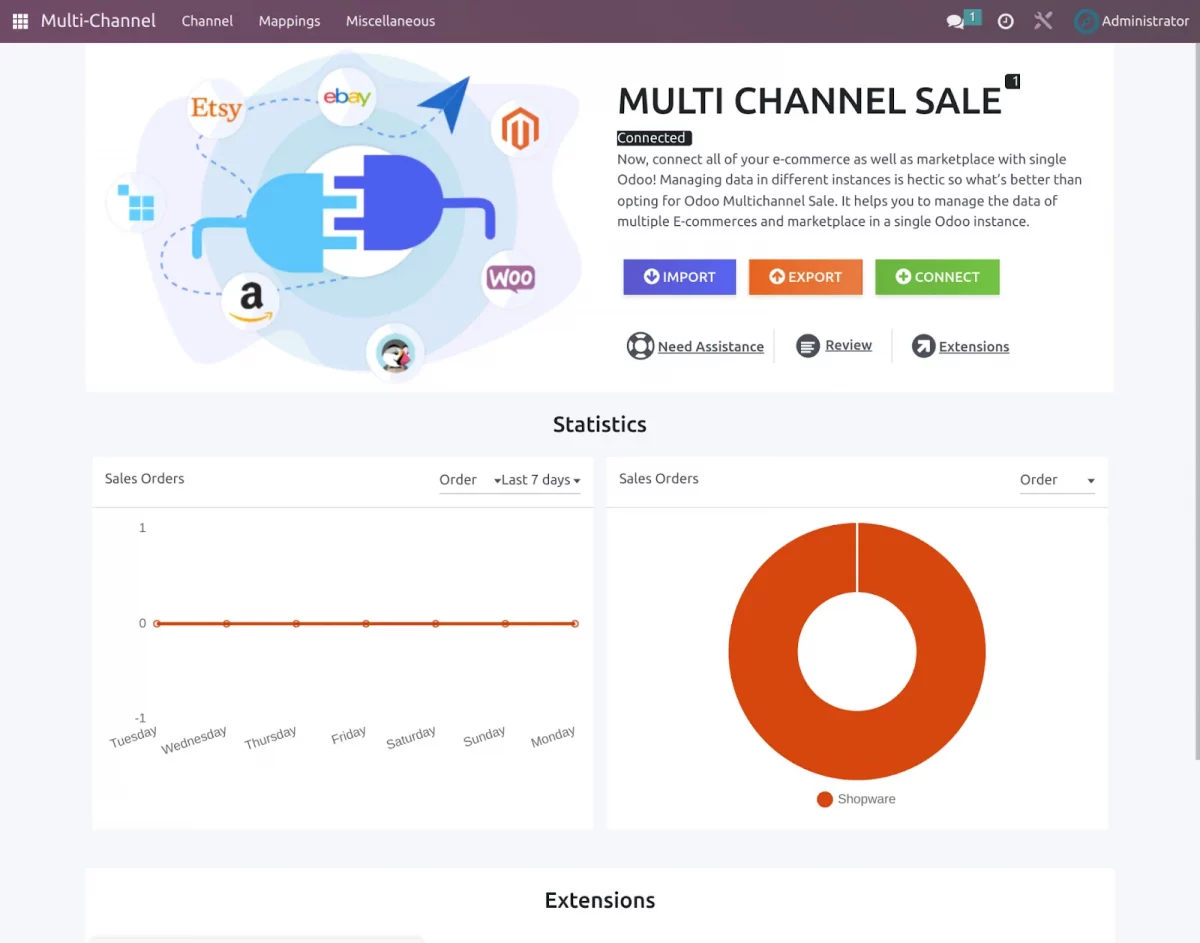Viewport: 1200px width, 943px height.
Task: Open the Review link
Action: 848,345
